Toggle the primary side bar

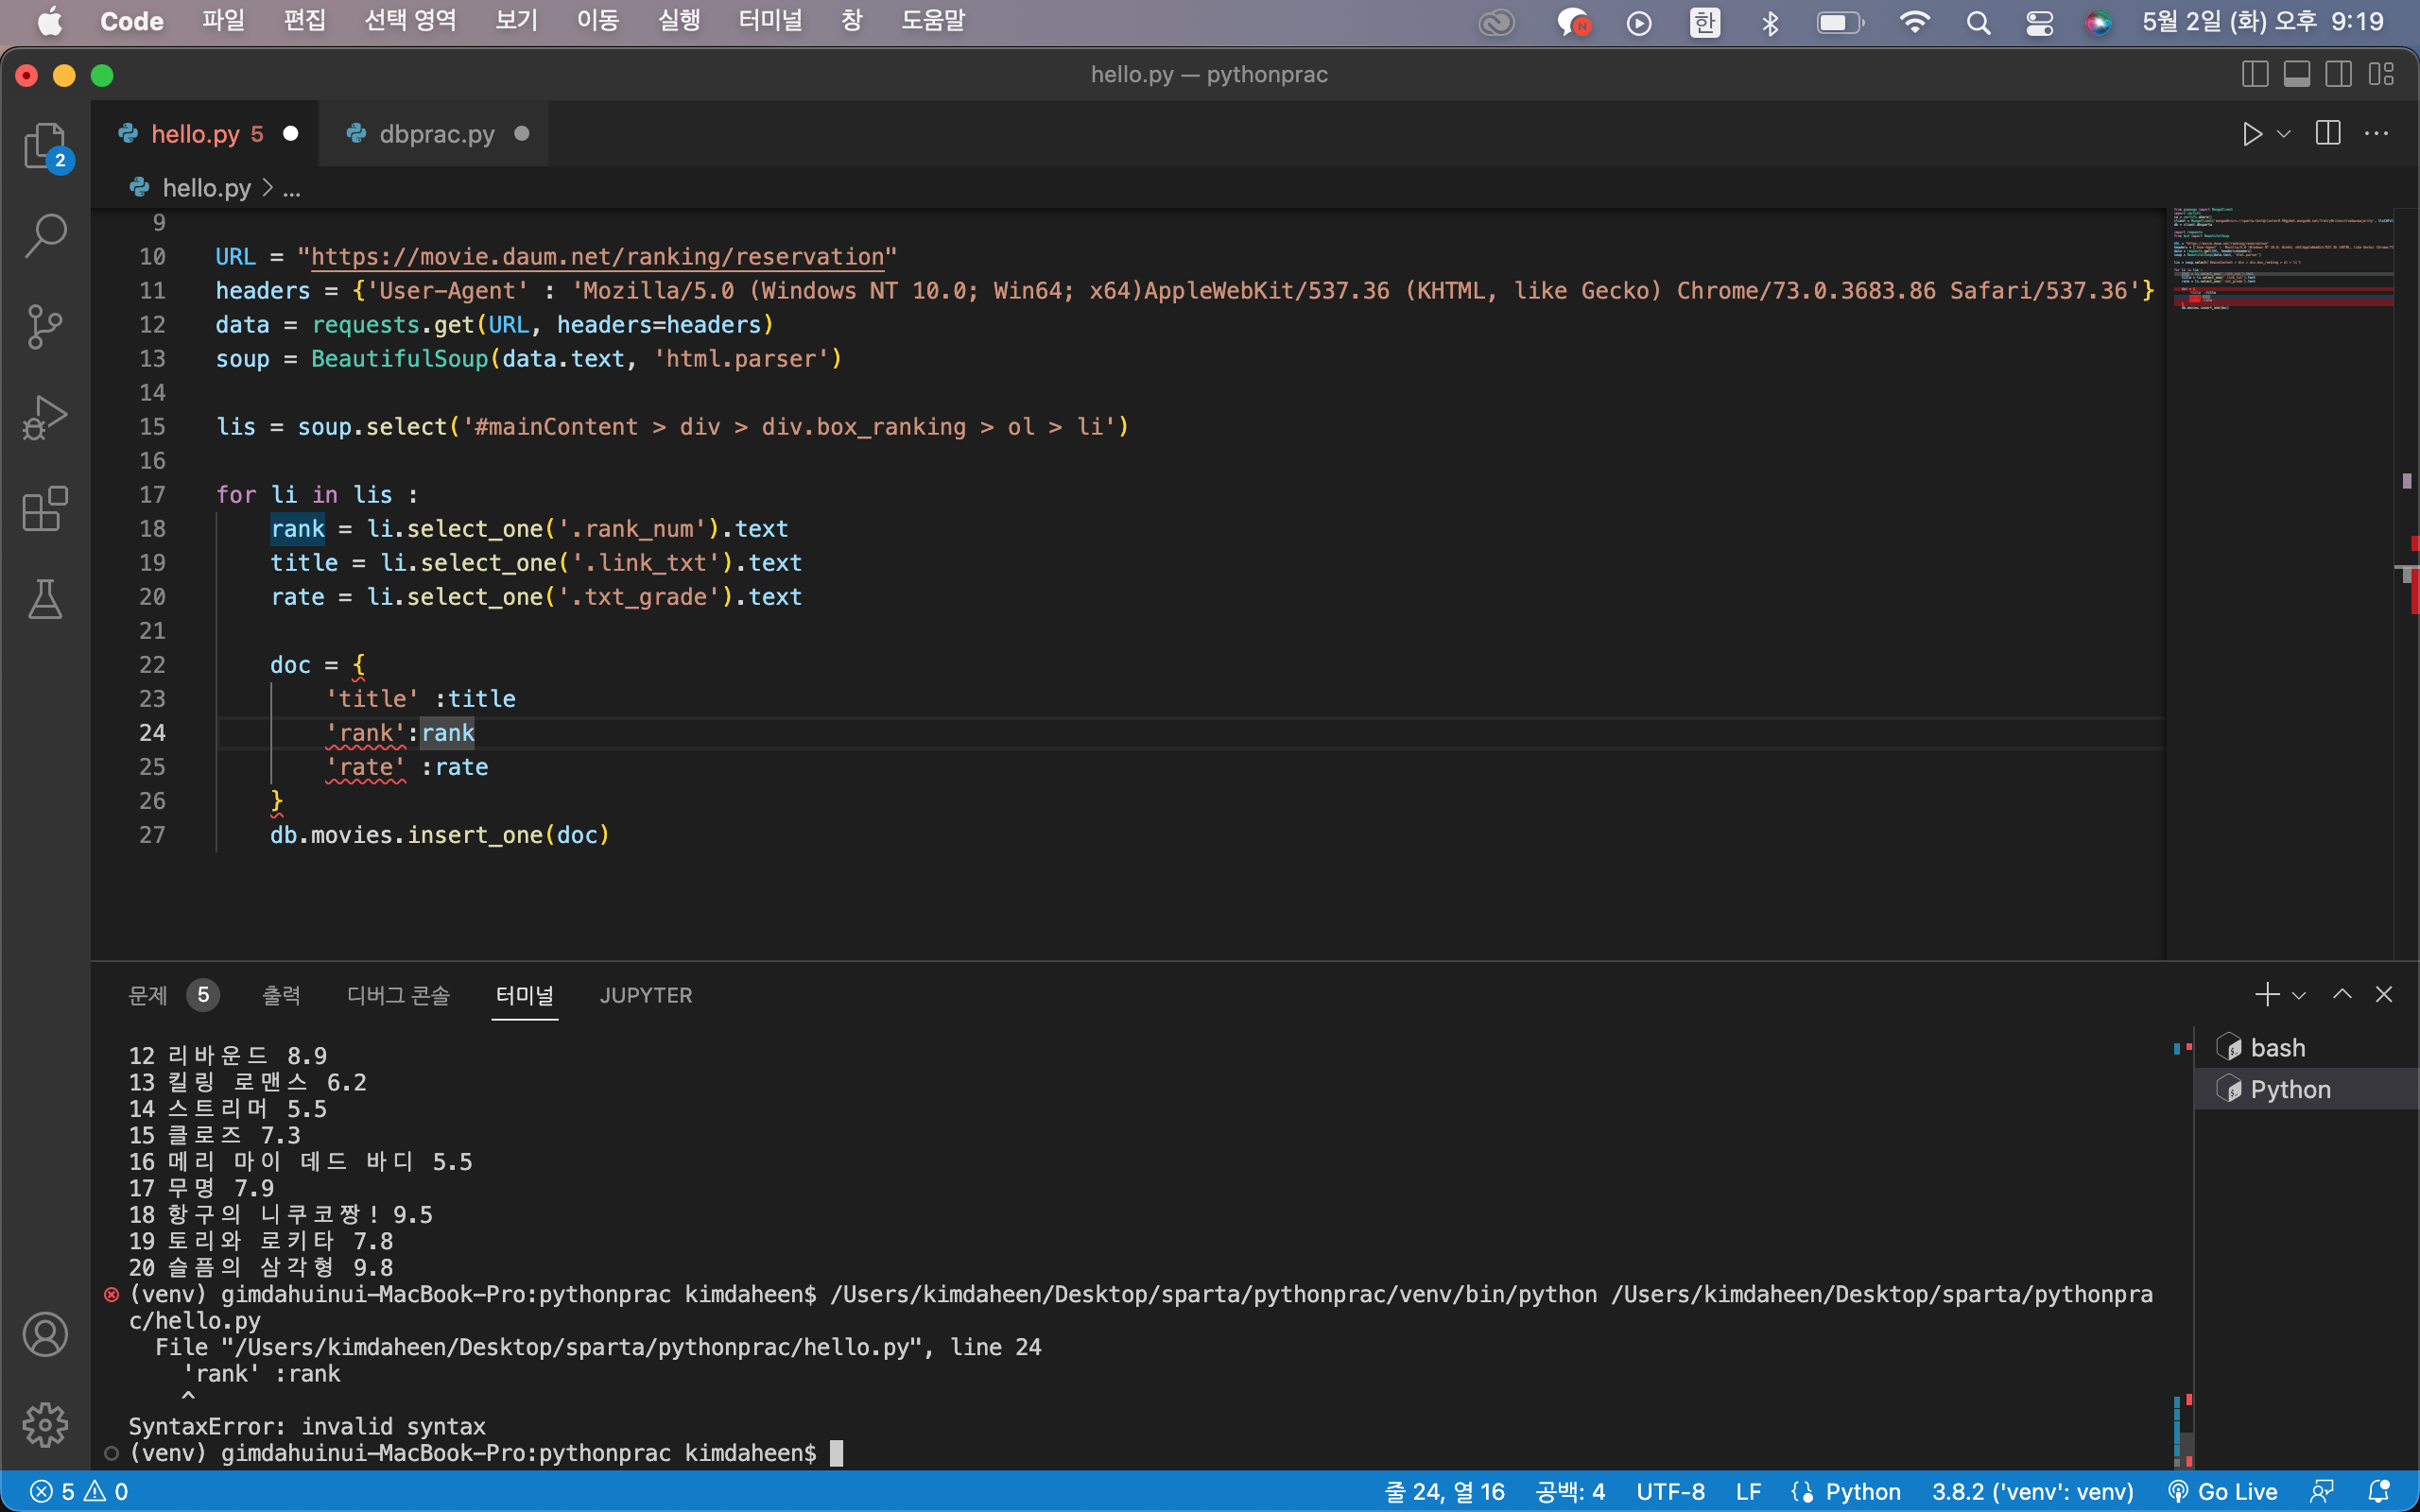point(2255,74)
